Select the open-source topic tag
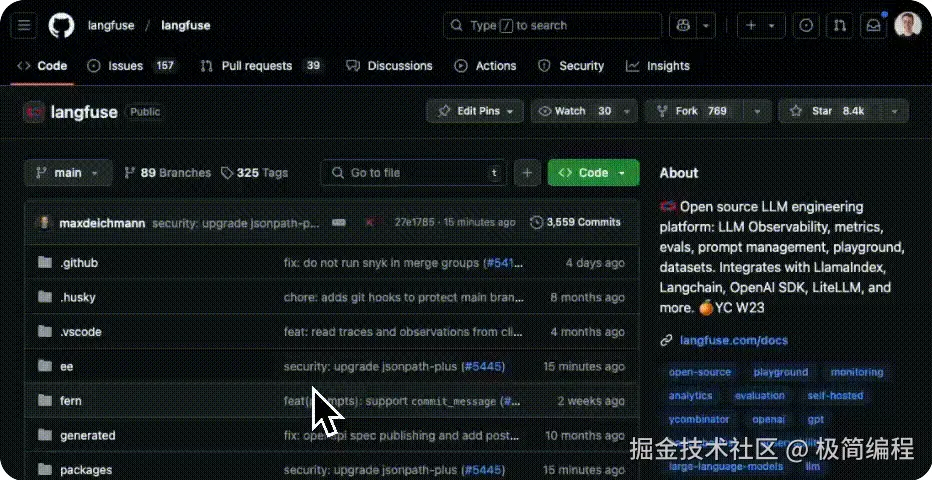This screenshot has width=932, height=480. (x=700, y=372)
